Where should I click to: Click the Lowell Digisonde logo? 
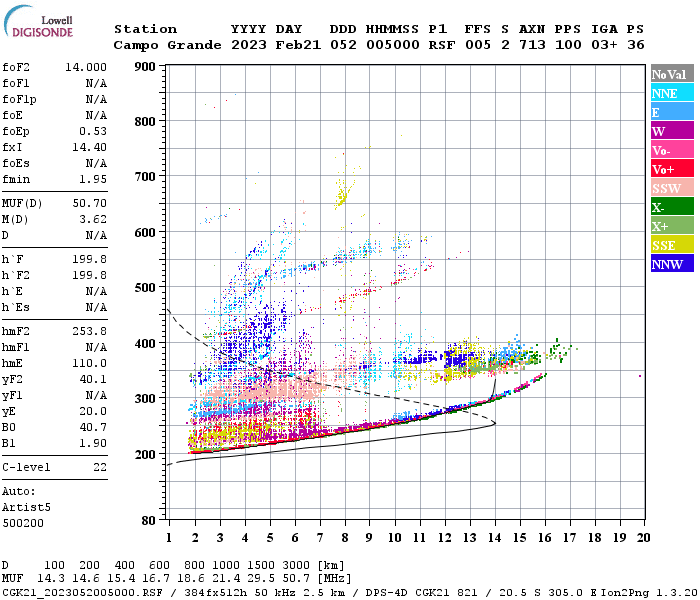click(38, 22)
